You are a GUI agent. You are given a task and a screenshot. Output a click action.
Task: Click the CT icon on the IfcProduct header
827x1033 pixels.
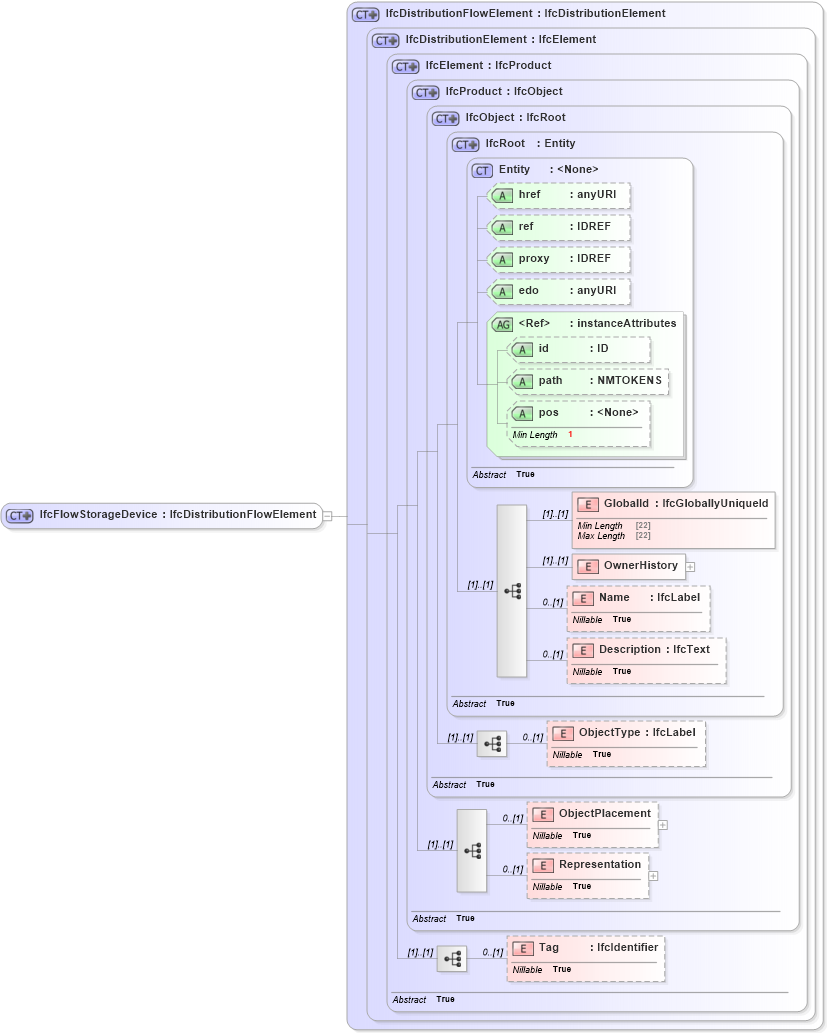click(426, 91)
